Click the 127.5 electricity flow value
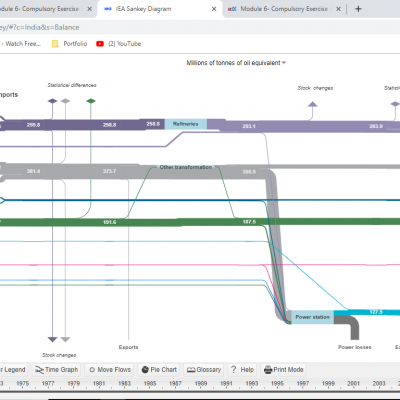 click(376, 312)
